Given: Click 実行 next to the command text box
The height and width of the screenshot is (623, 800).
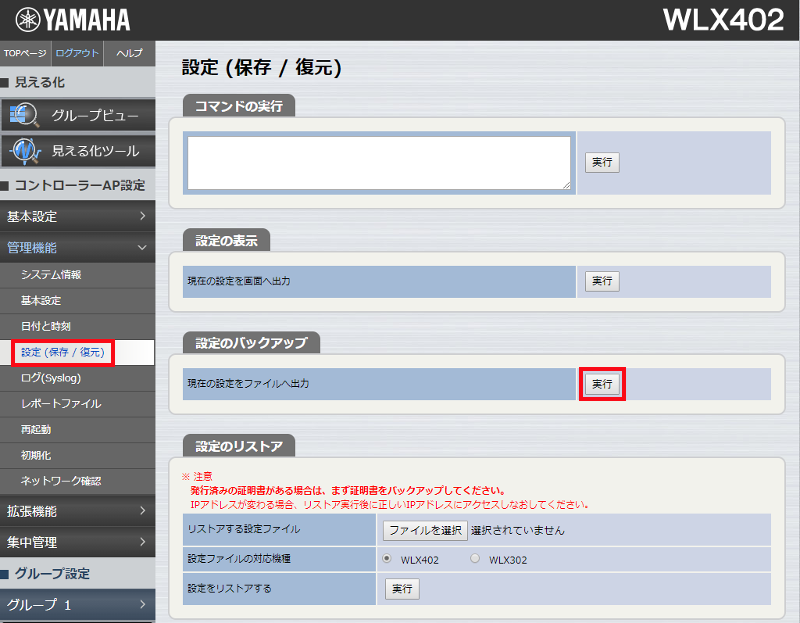Looking at the screenshot, I should tap(602, 162).
